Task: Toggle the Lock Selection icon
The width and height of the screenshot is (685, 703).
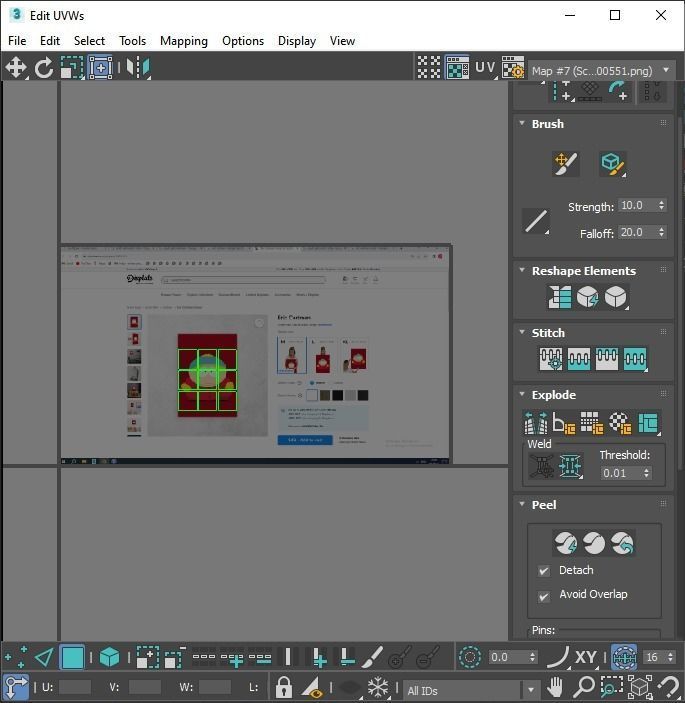Action: [x=284, y=687]
